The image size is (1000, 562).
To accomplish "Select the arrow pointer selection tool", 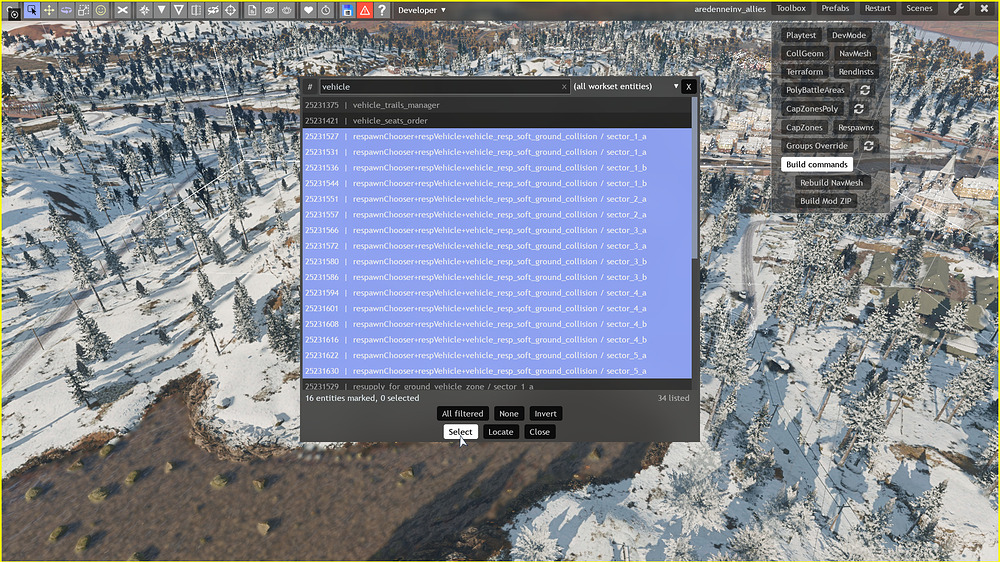I will click(32, 9).
